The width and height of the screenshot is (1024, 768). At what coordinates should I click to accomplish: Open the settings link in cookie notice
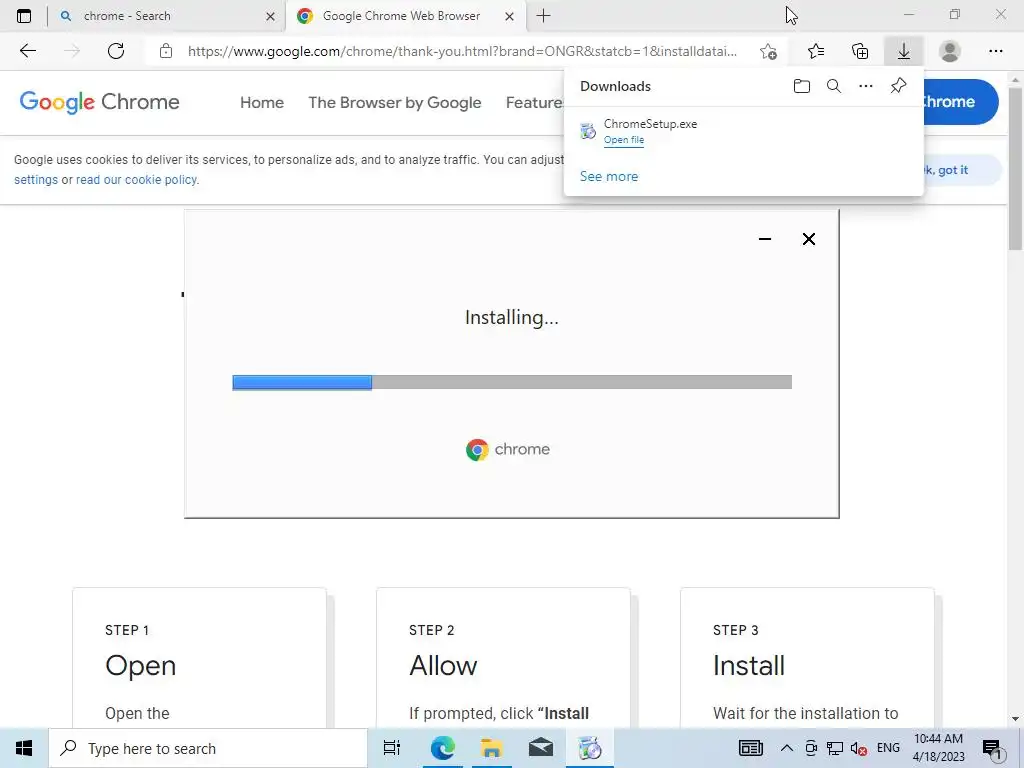click(36, 180)
